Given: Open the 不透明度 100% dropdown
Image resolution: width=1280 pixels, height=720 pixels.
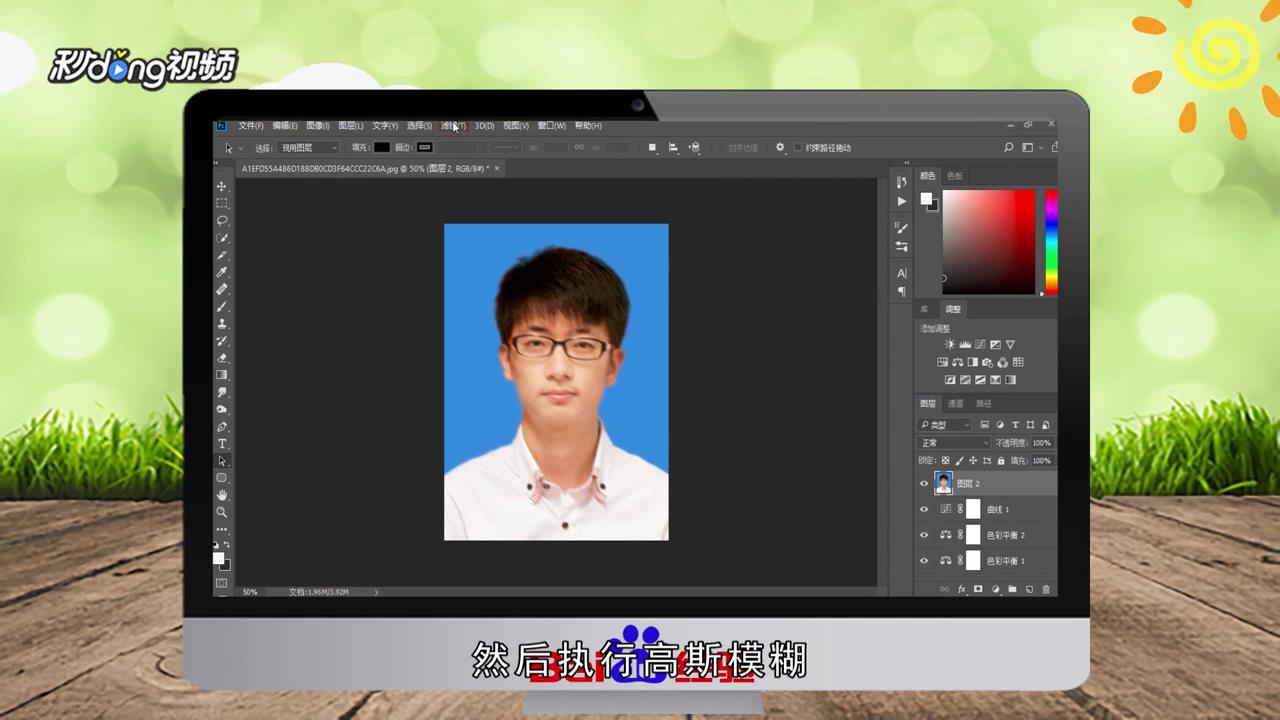Looking at the screenshot, I should pos(1041,443).
